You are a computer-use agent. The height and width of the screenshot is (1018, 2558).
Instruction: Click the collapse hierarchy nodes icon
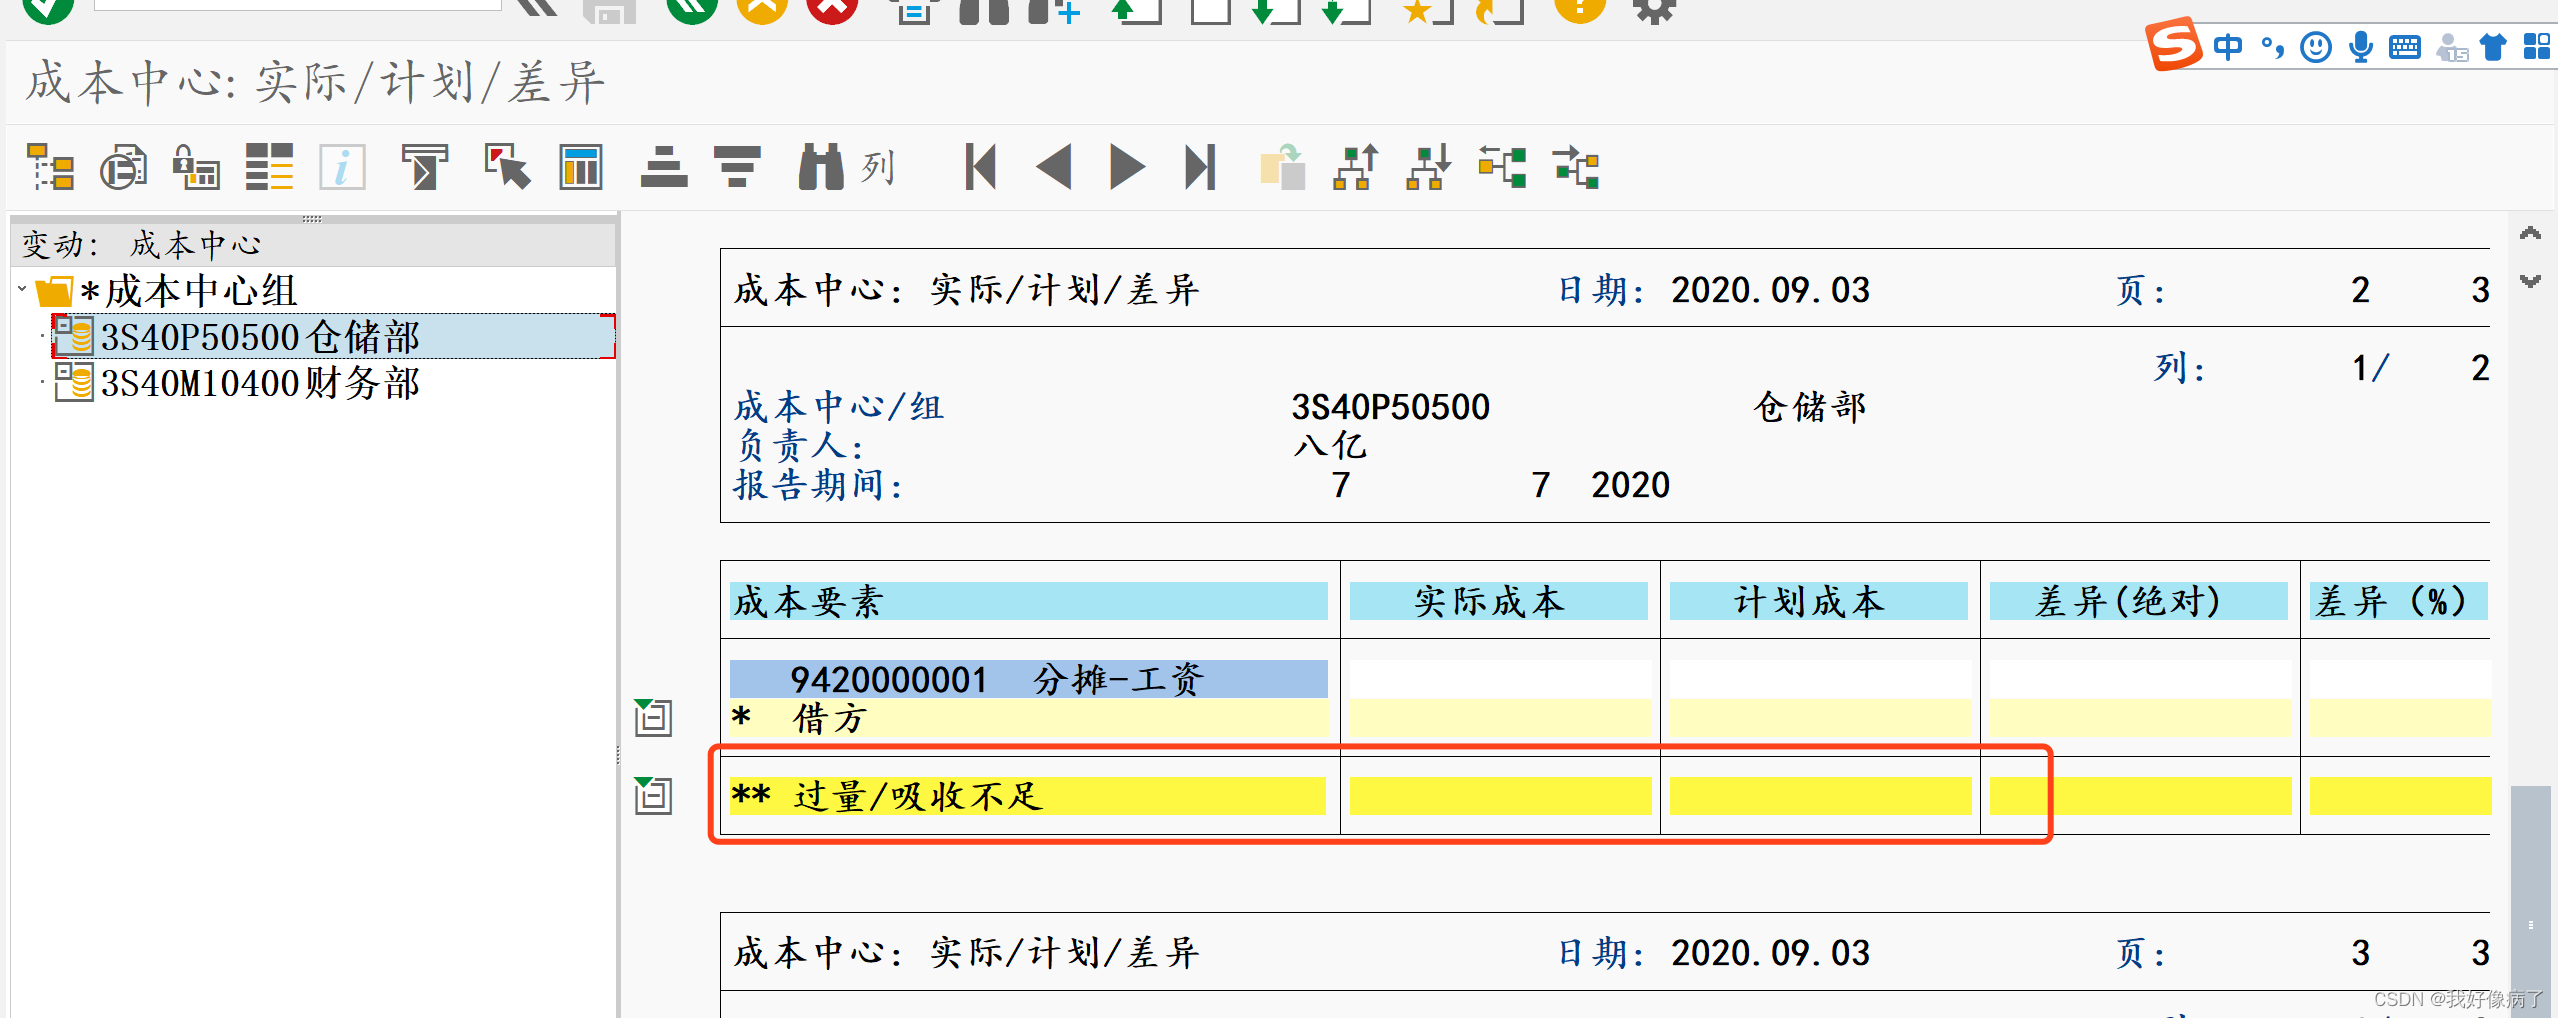(1502, 167)
